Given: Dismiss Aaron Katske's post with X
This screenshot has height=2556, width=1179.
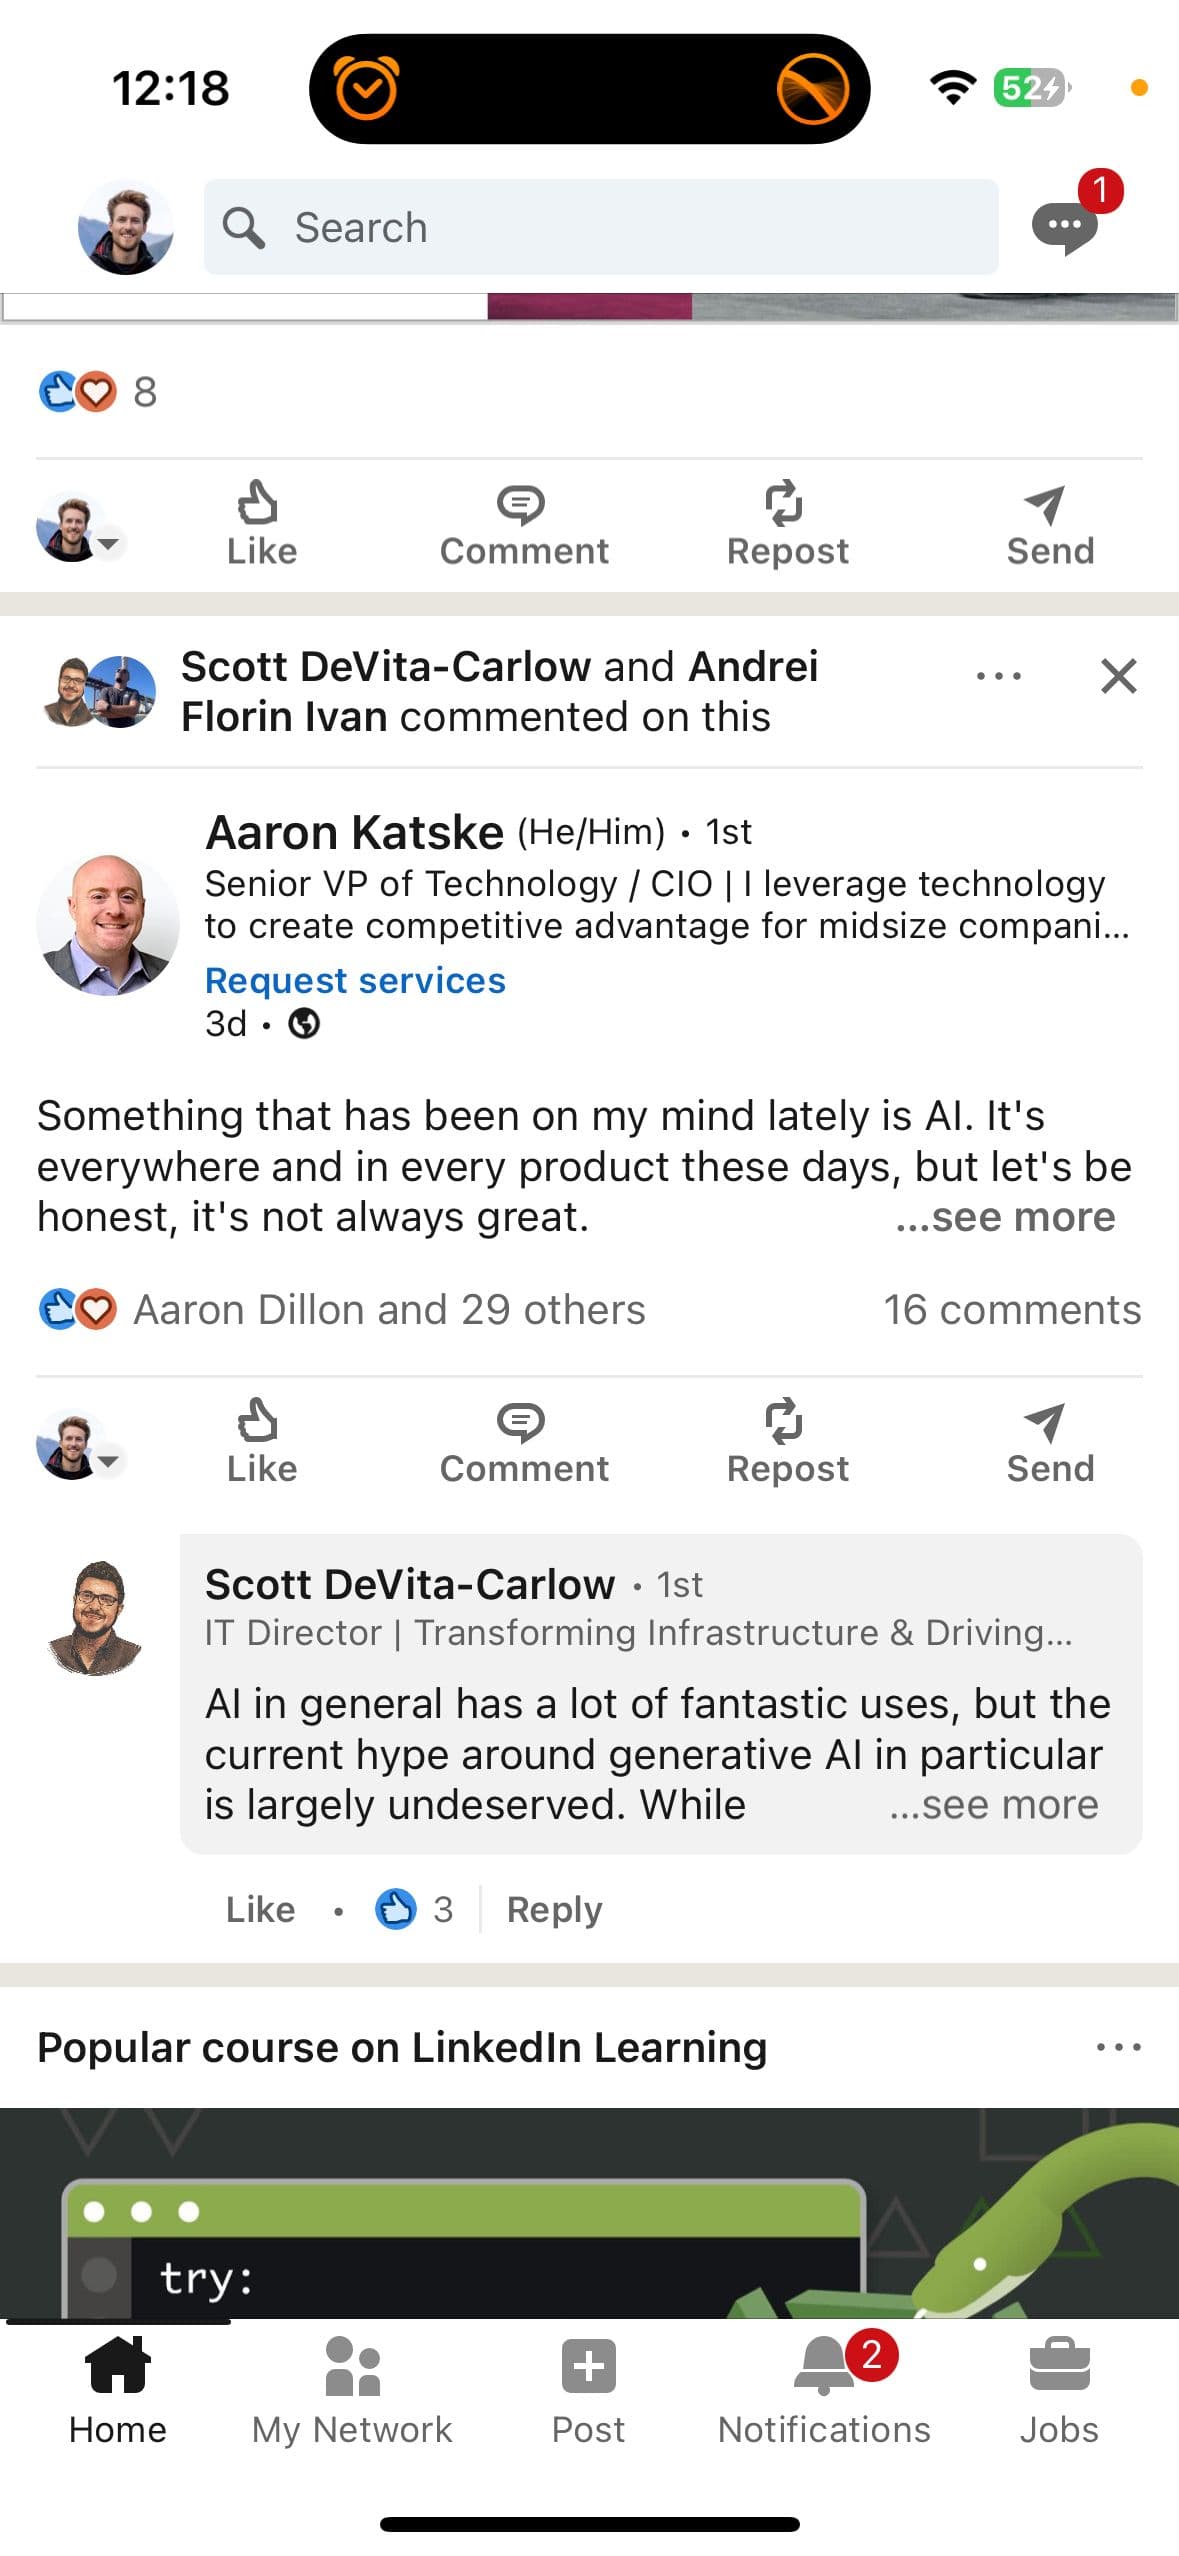Looking at the screenshot, I should coord(1118,676).
